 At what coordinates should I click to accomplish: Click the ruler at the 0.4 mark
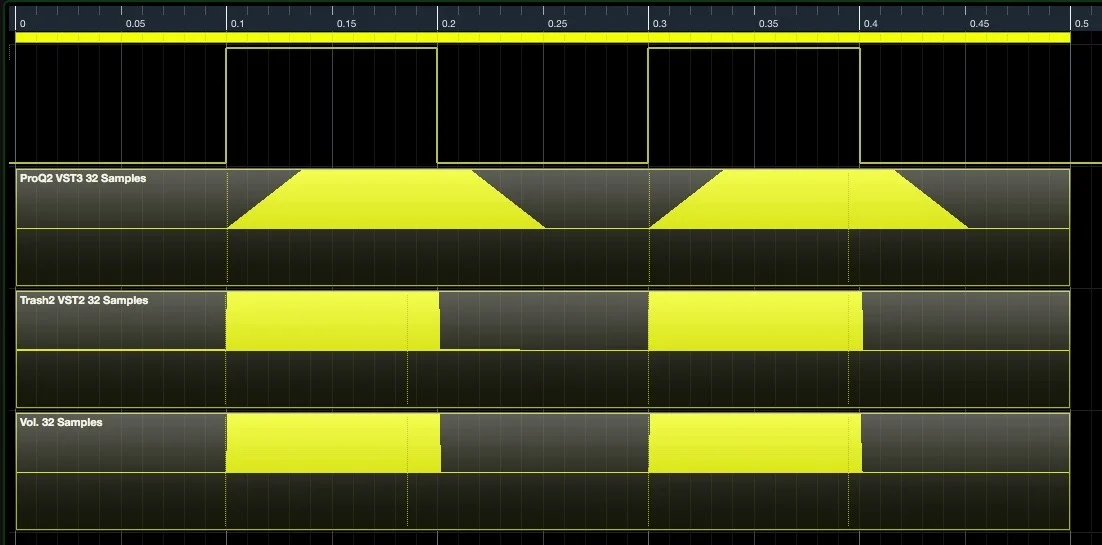pyautogui.click(x=871, y=24)
